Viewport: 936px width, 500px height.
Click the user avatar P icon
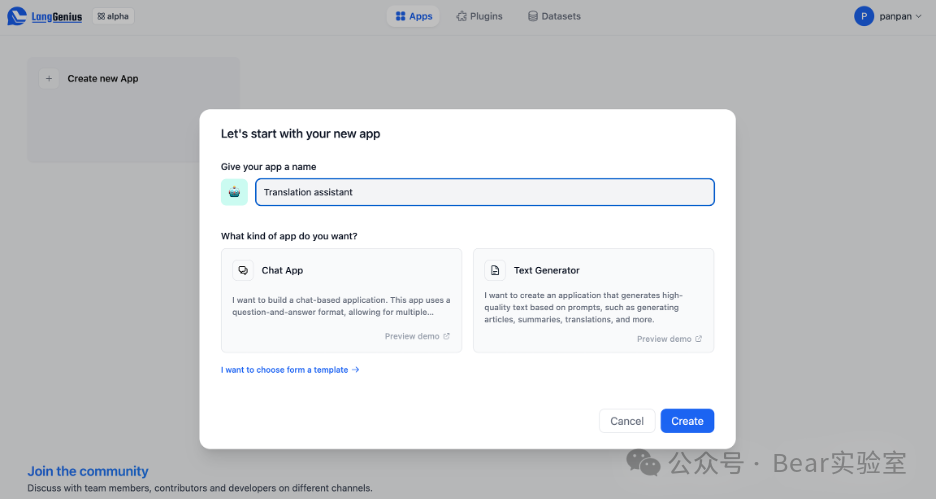click(864, 16)
